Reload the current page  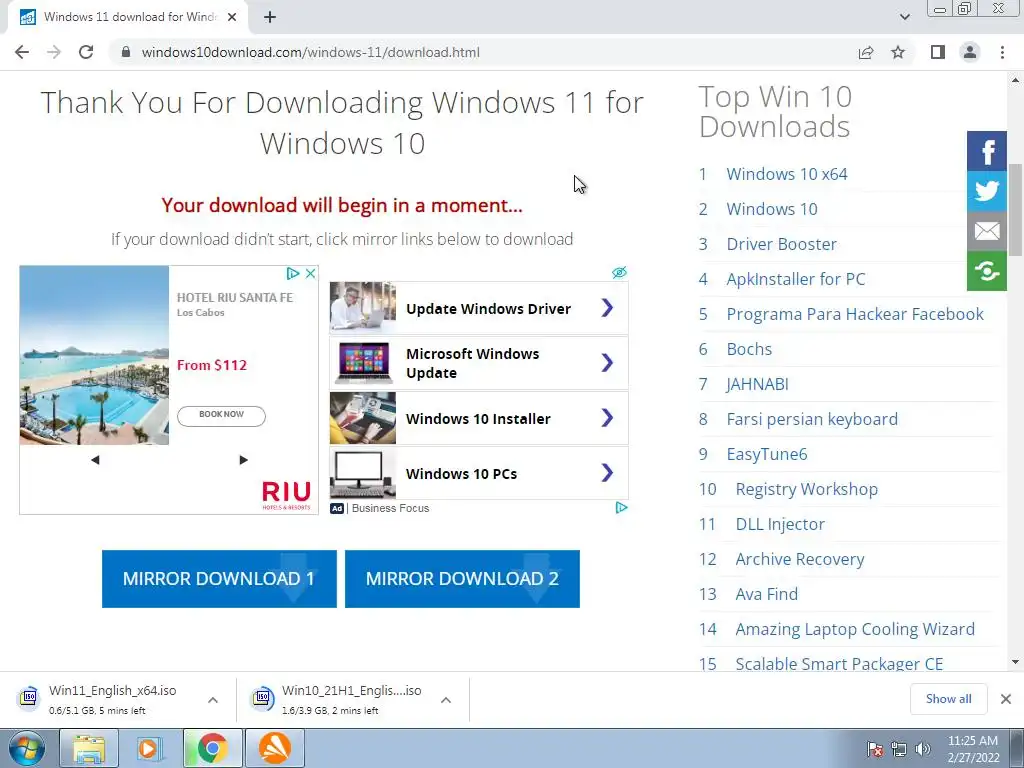pos(86,52)
